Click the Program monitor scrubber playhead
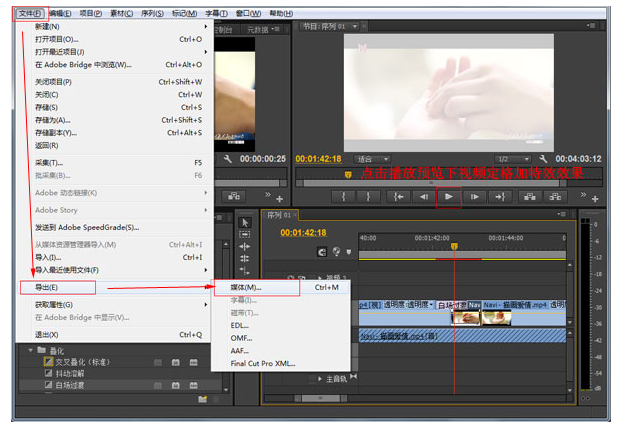The width and height of the screenshot is (619, 430). (x=349, y=174)
